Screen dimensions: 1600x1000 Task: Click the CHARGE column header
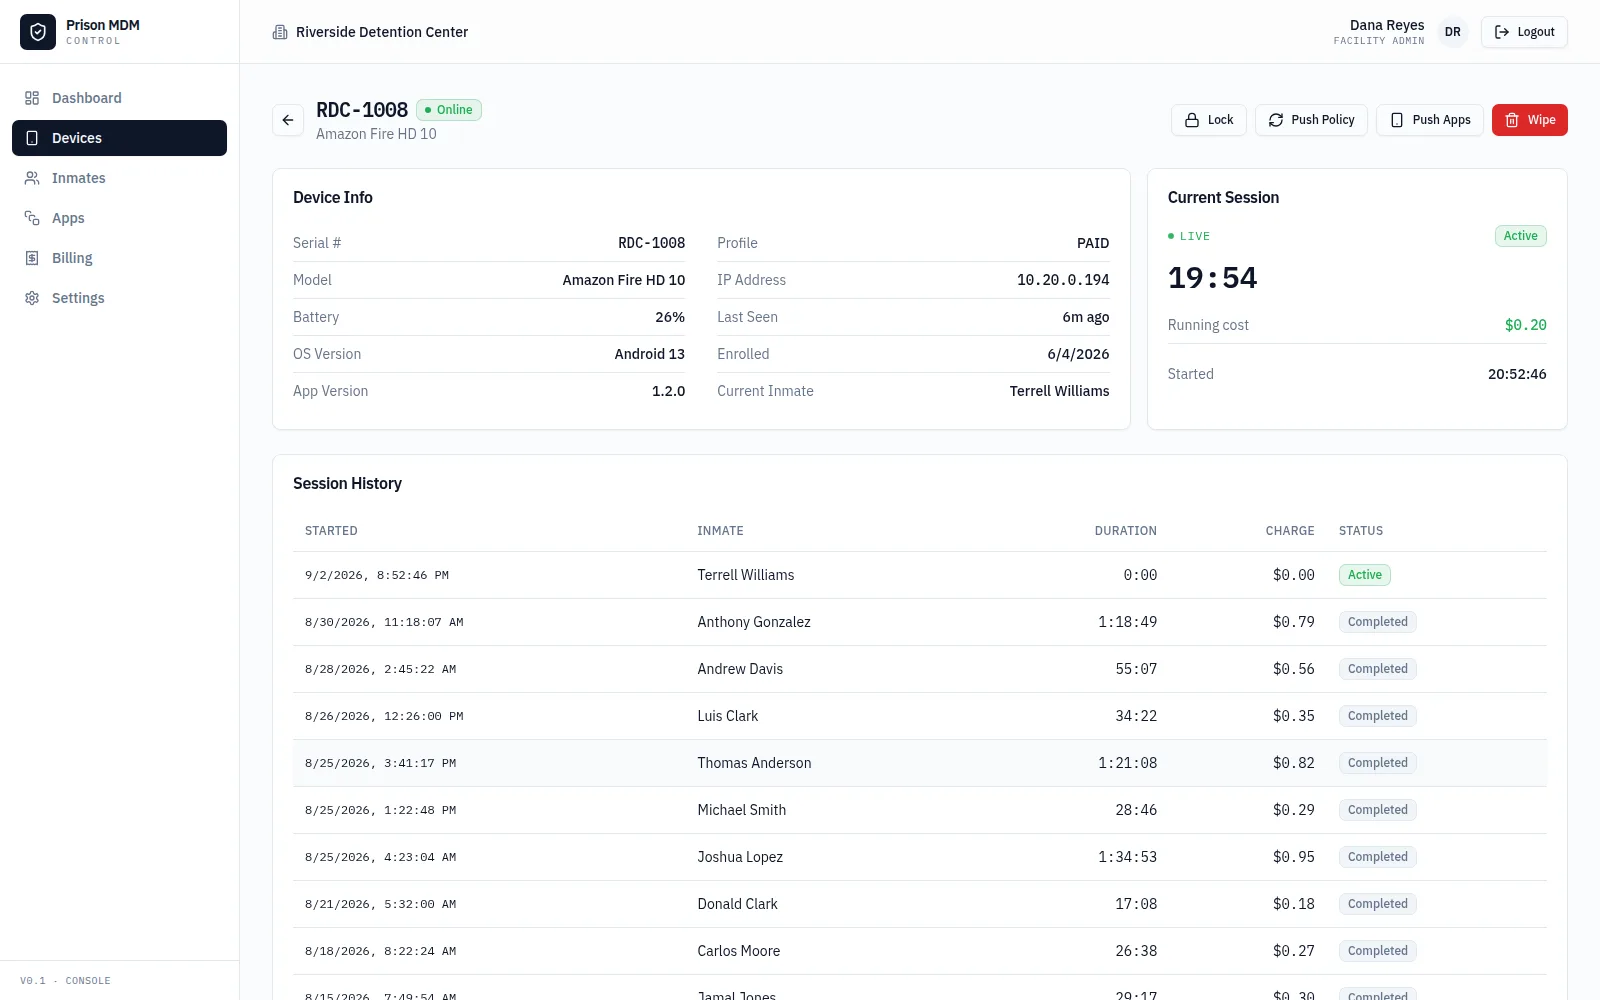1290,531
